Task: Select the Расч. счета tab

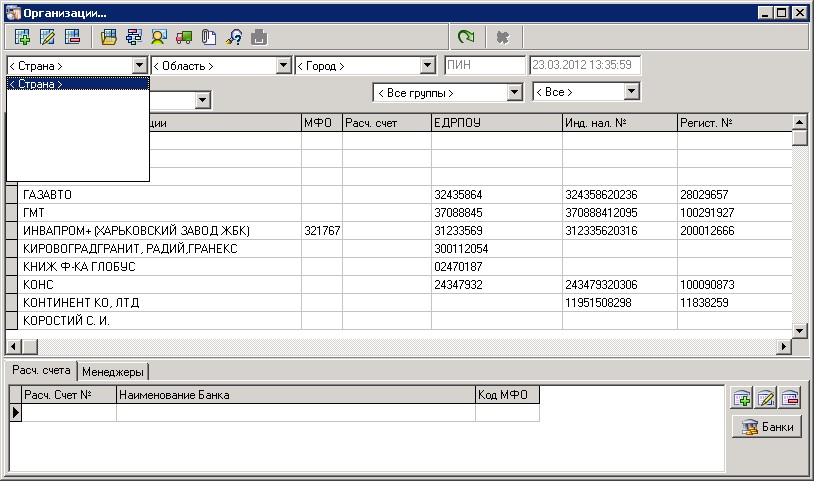Action: (41, 371)
